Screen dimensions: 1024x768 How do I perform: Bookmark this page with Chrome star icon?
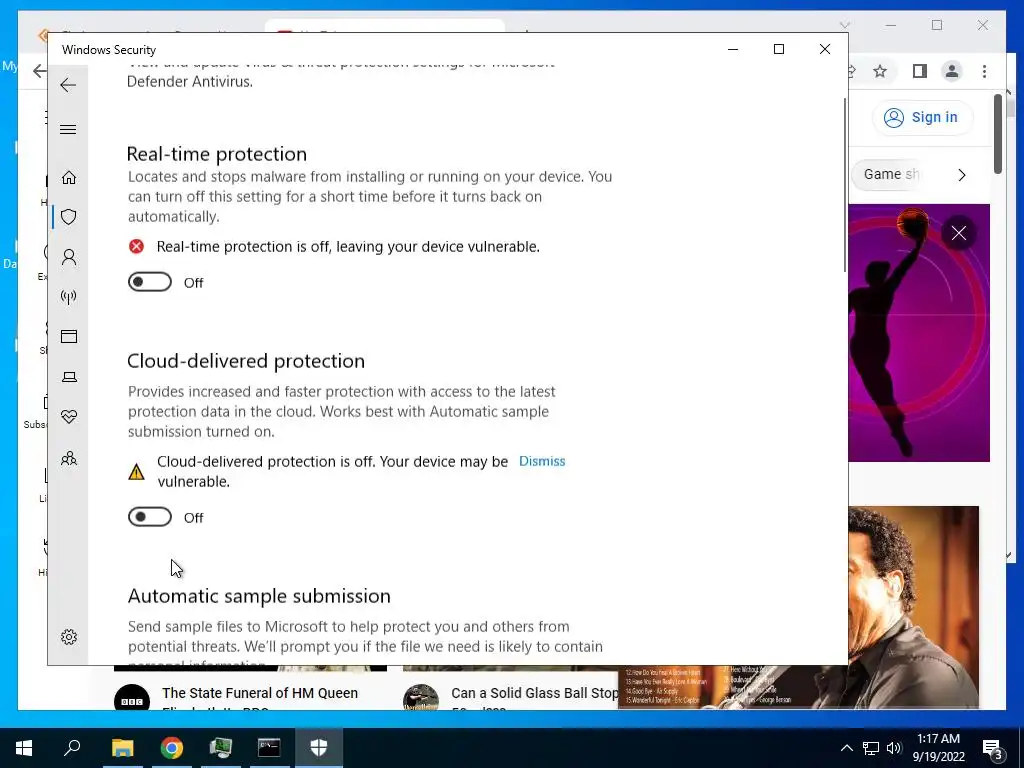coord(880,71)
